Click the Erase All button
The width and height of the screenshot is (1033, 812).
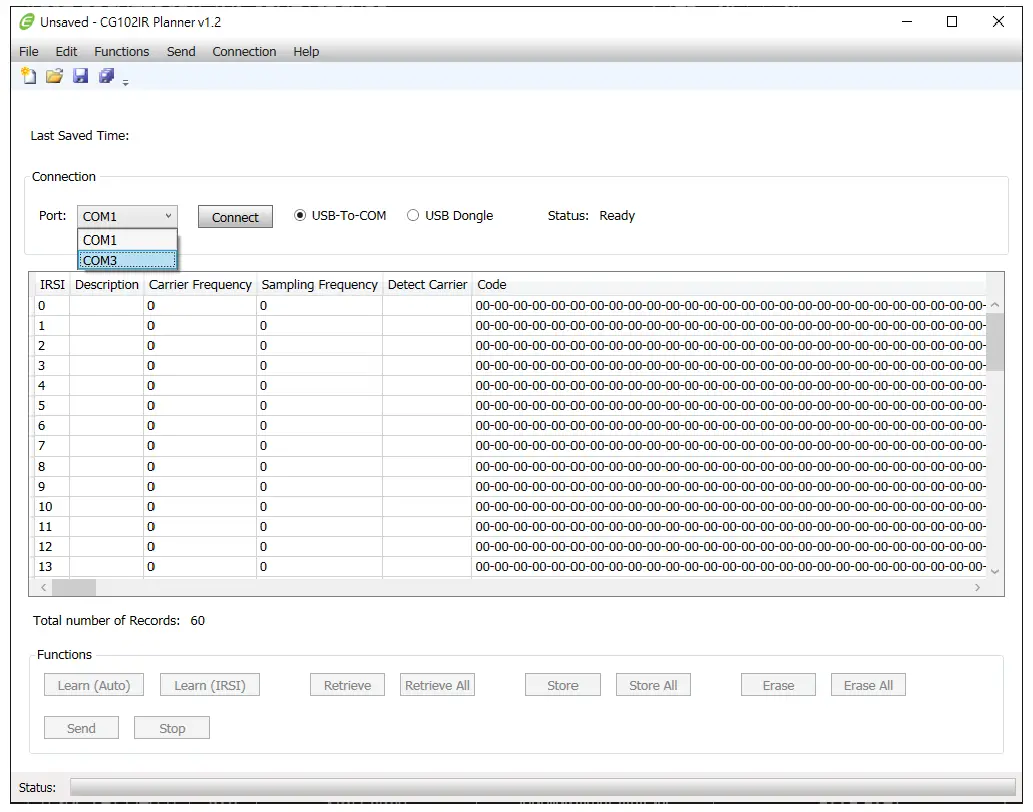pyautogui.click(x=868, y=685)
